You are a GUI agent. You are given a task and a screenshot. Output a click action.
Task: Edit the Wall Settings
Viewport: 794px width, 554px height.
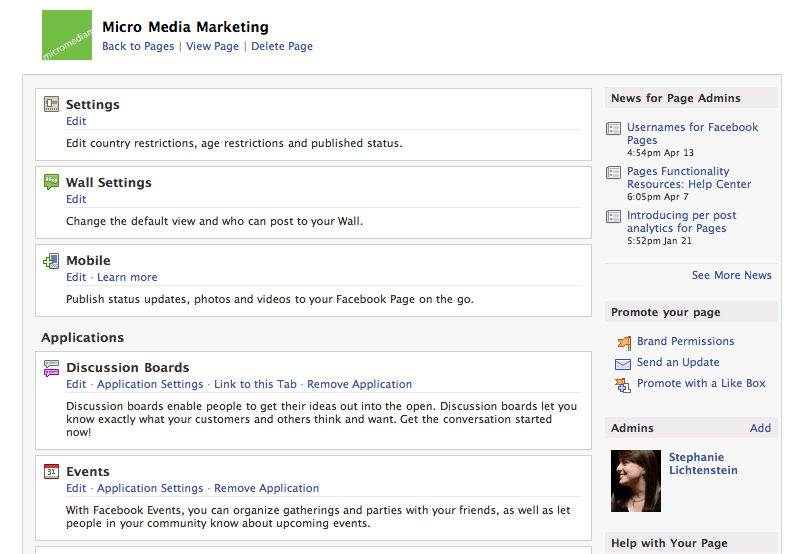tap(76, 199)
